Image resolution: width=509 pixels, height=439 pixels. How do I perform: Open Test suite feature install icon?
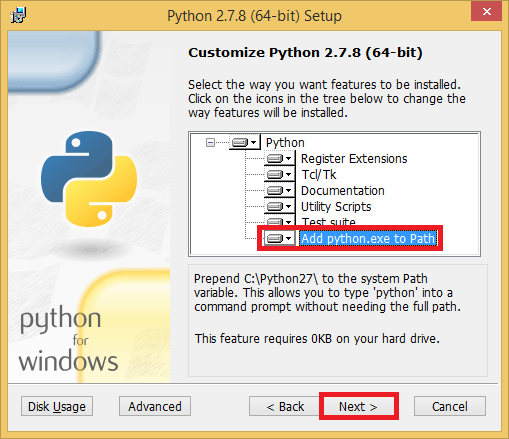tap(280, 221)
